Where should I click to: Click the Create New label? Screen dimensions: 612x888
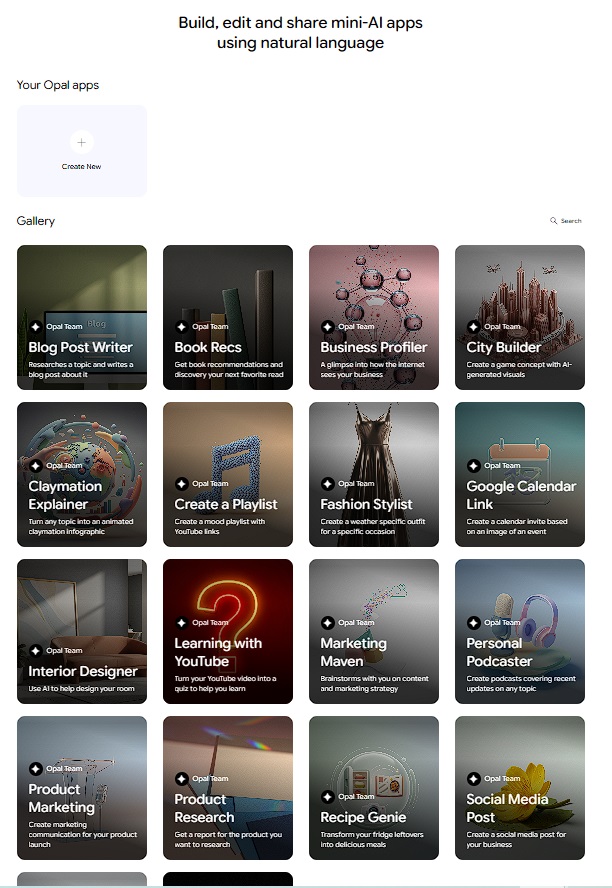coord(81,167)
